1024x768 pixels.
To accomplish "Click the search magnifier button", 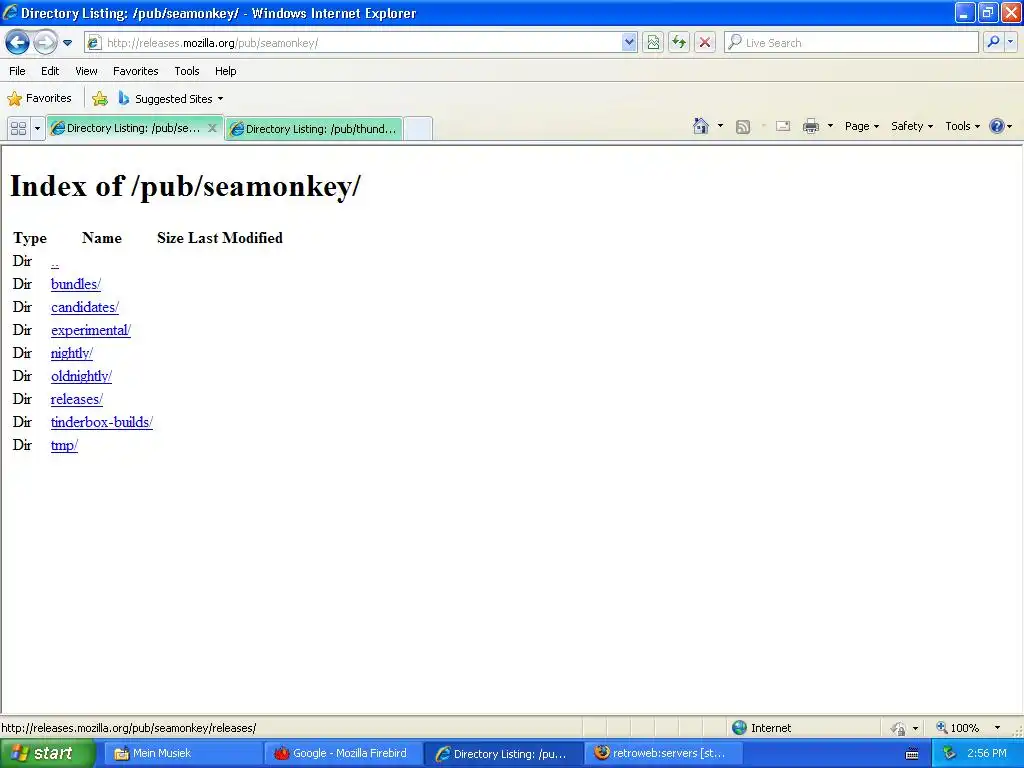I will coord(993,42).
